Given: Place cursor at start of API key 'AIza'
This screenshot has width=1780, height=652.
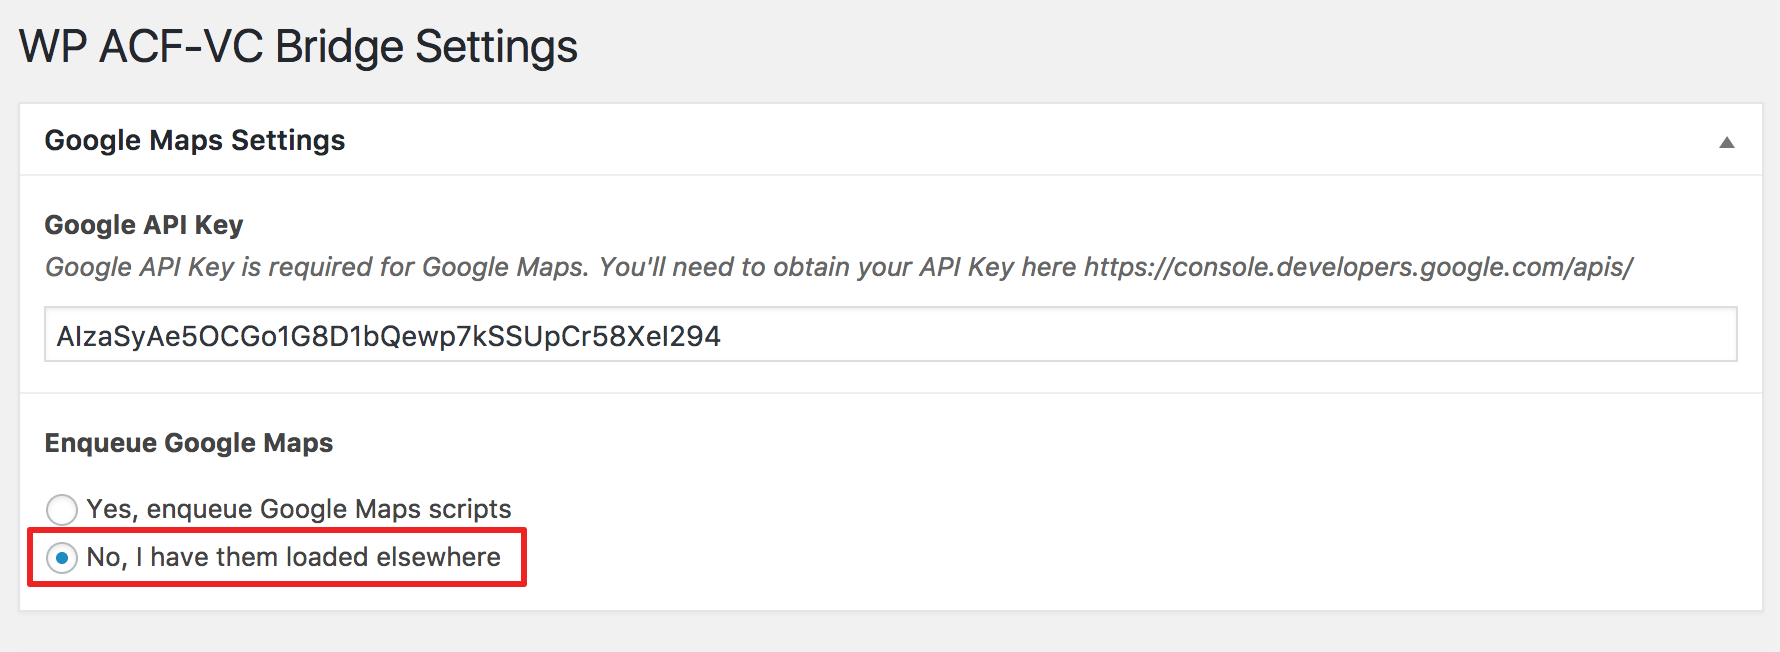Looking at the screenshot, I should pos(57,336).
